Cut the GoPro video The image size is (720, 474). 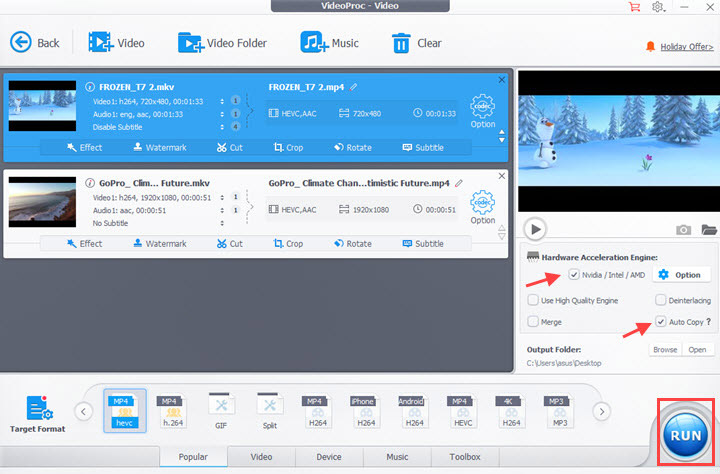[230, 243]
